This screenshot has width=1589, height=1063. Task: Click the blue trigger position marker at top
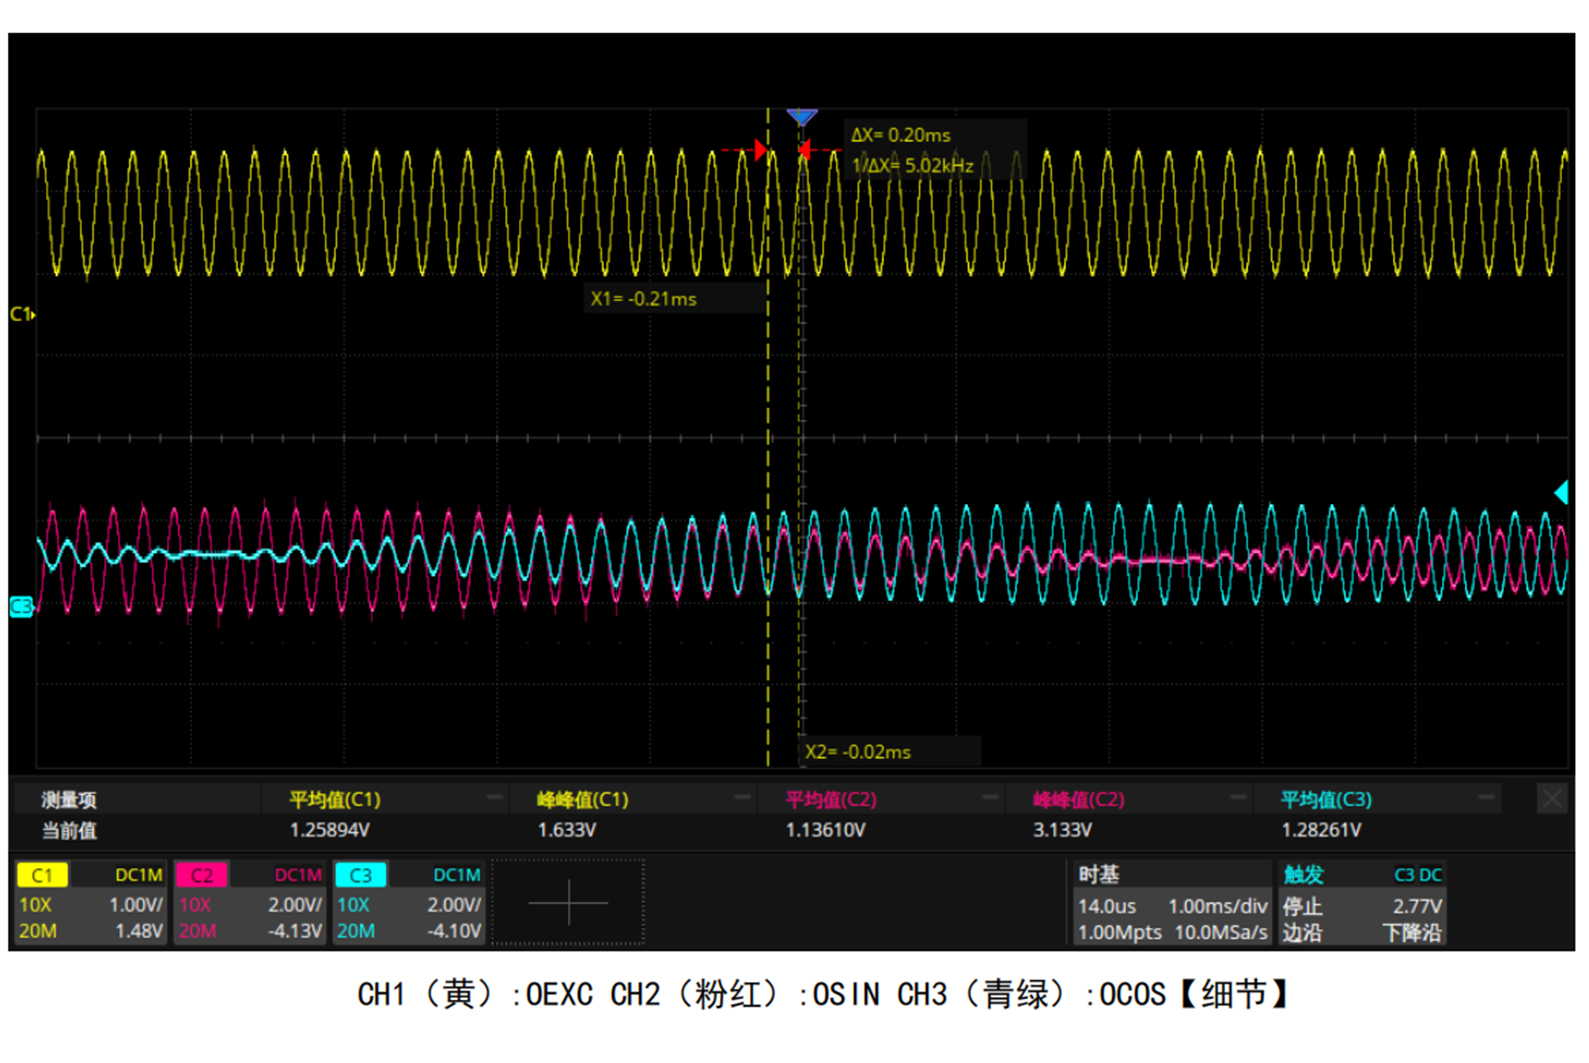[x=801, y=117]
